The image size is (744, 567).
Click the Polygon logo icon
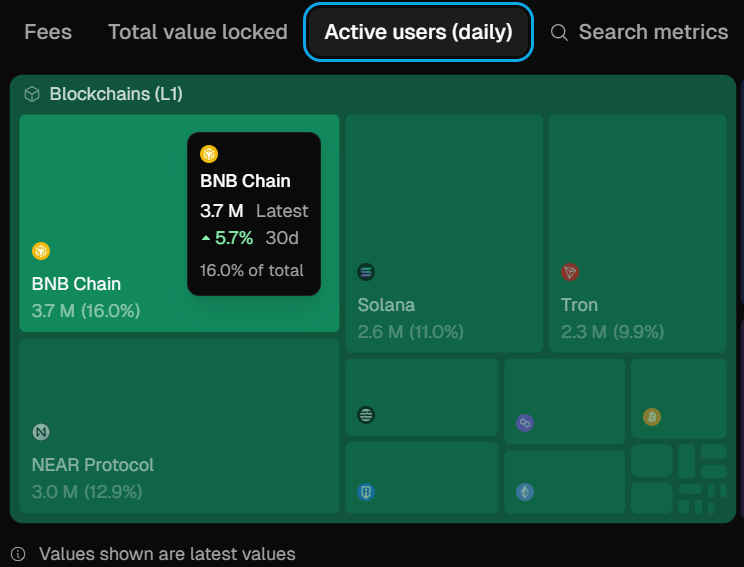[525, 423]
